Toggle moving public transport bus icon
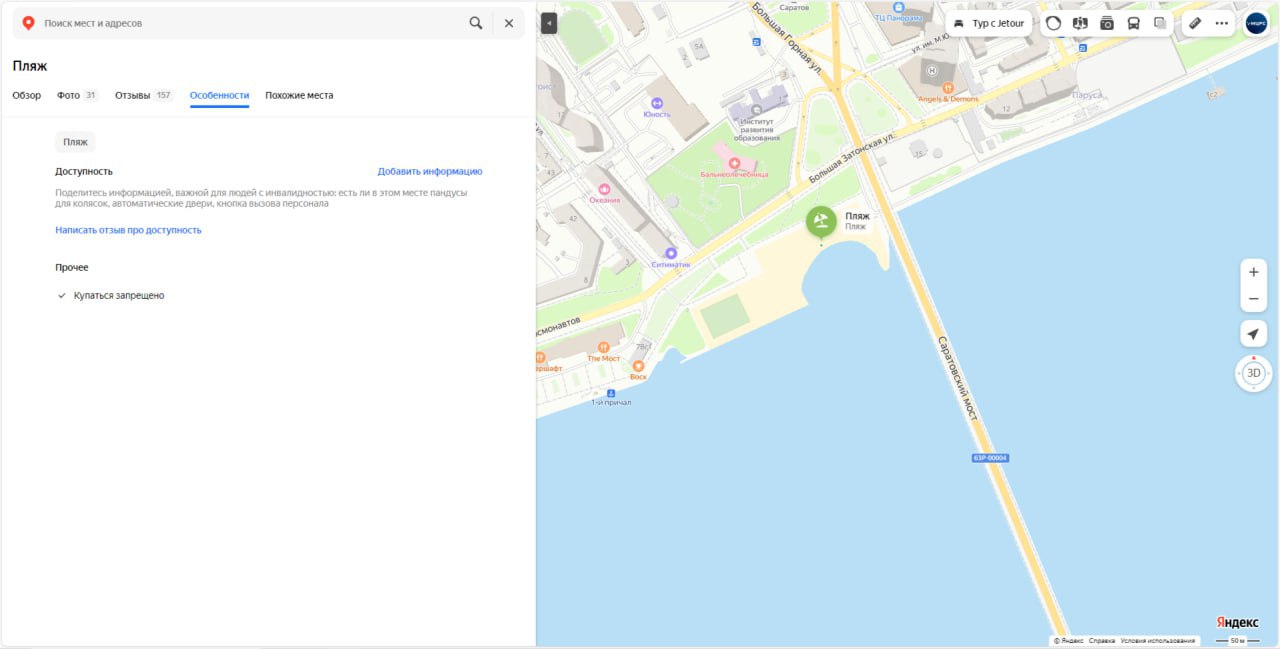This screenshot has width=1280, height=649. (x=1133, y=23)
